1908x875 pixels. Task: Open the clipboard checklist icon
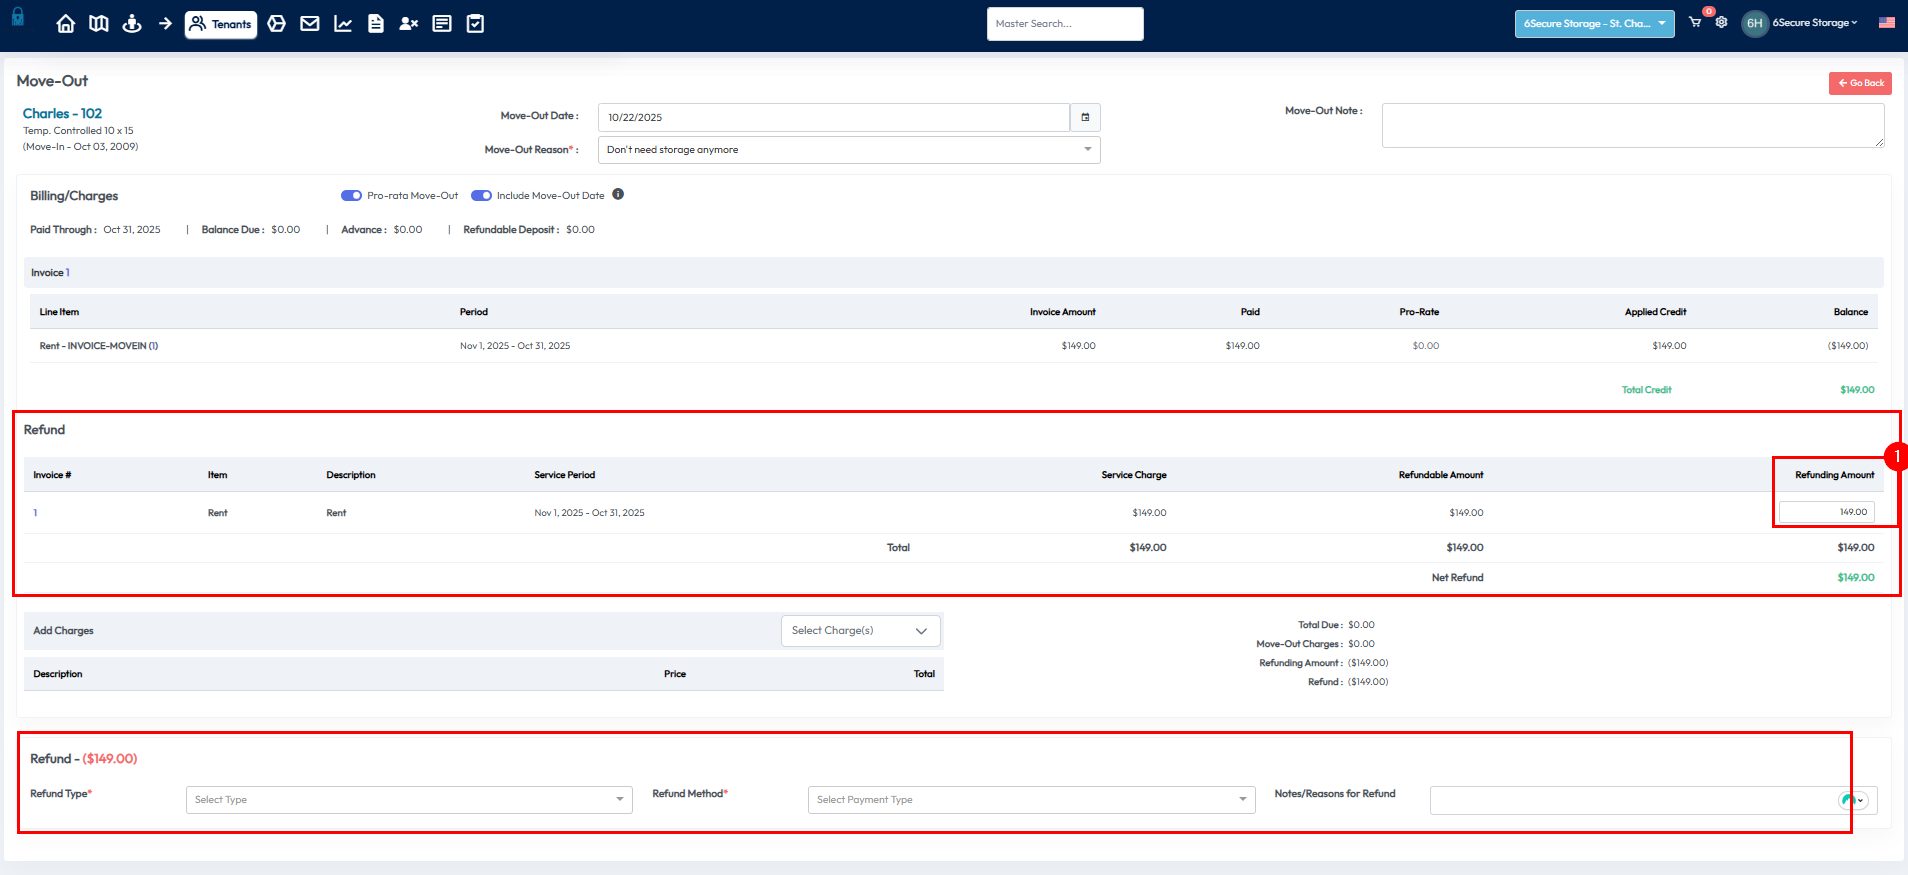tap(476, 24)
